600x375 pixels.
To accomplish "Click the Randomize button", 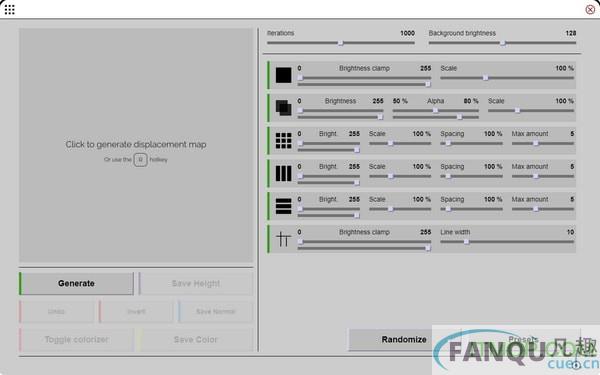I will coord(404,339).
